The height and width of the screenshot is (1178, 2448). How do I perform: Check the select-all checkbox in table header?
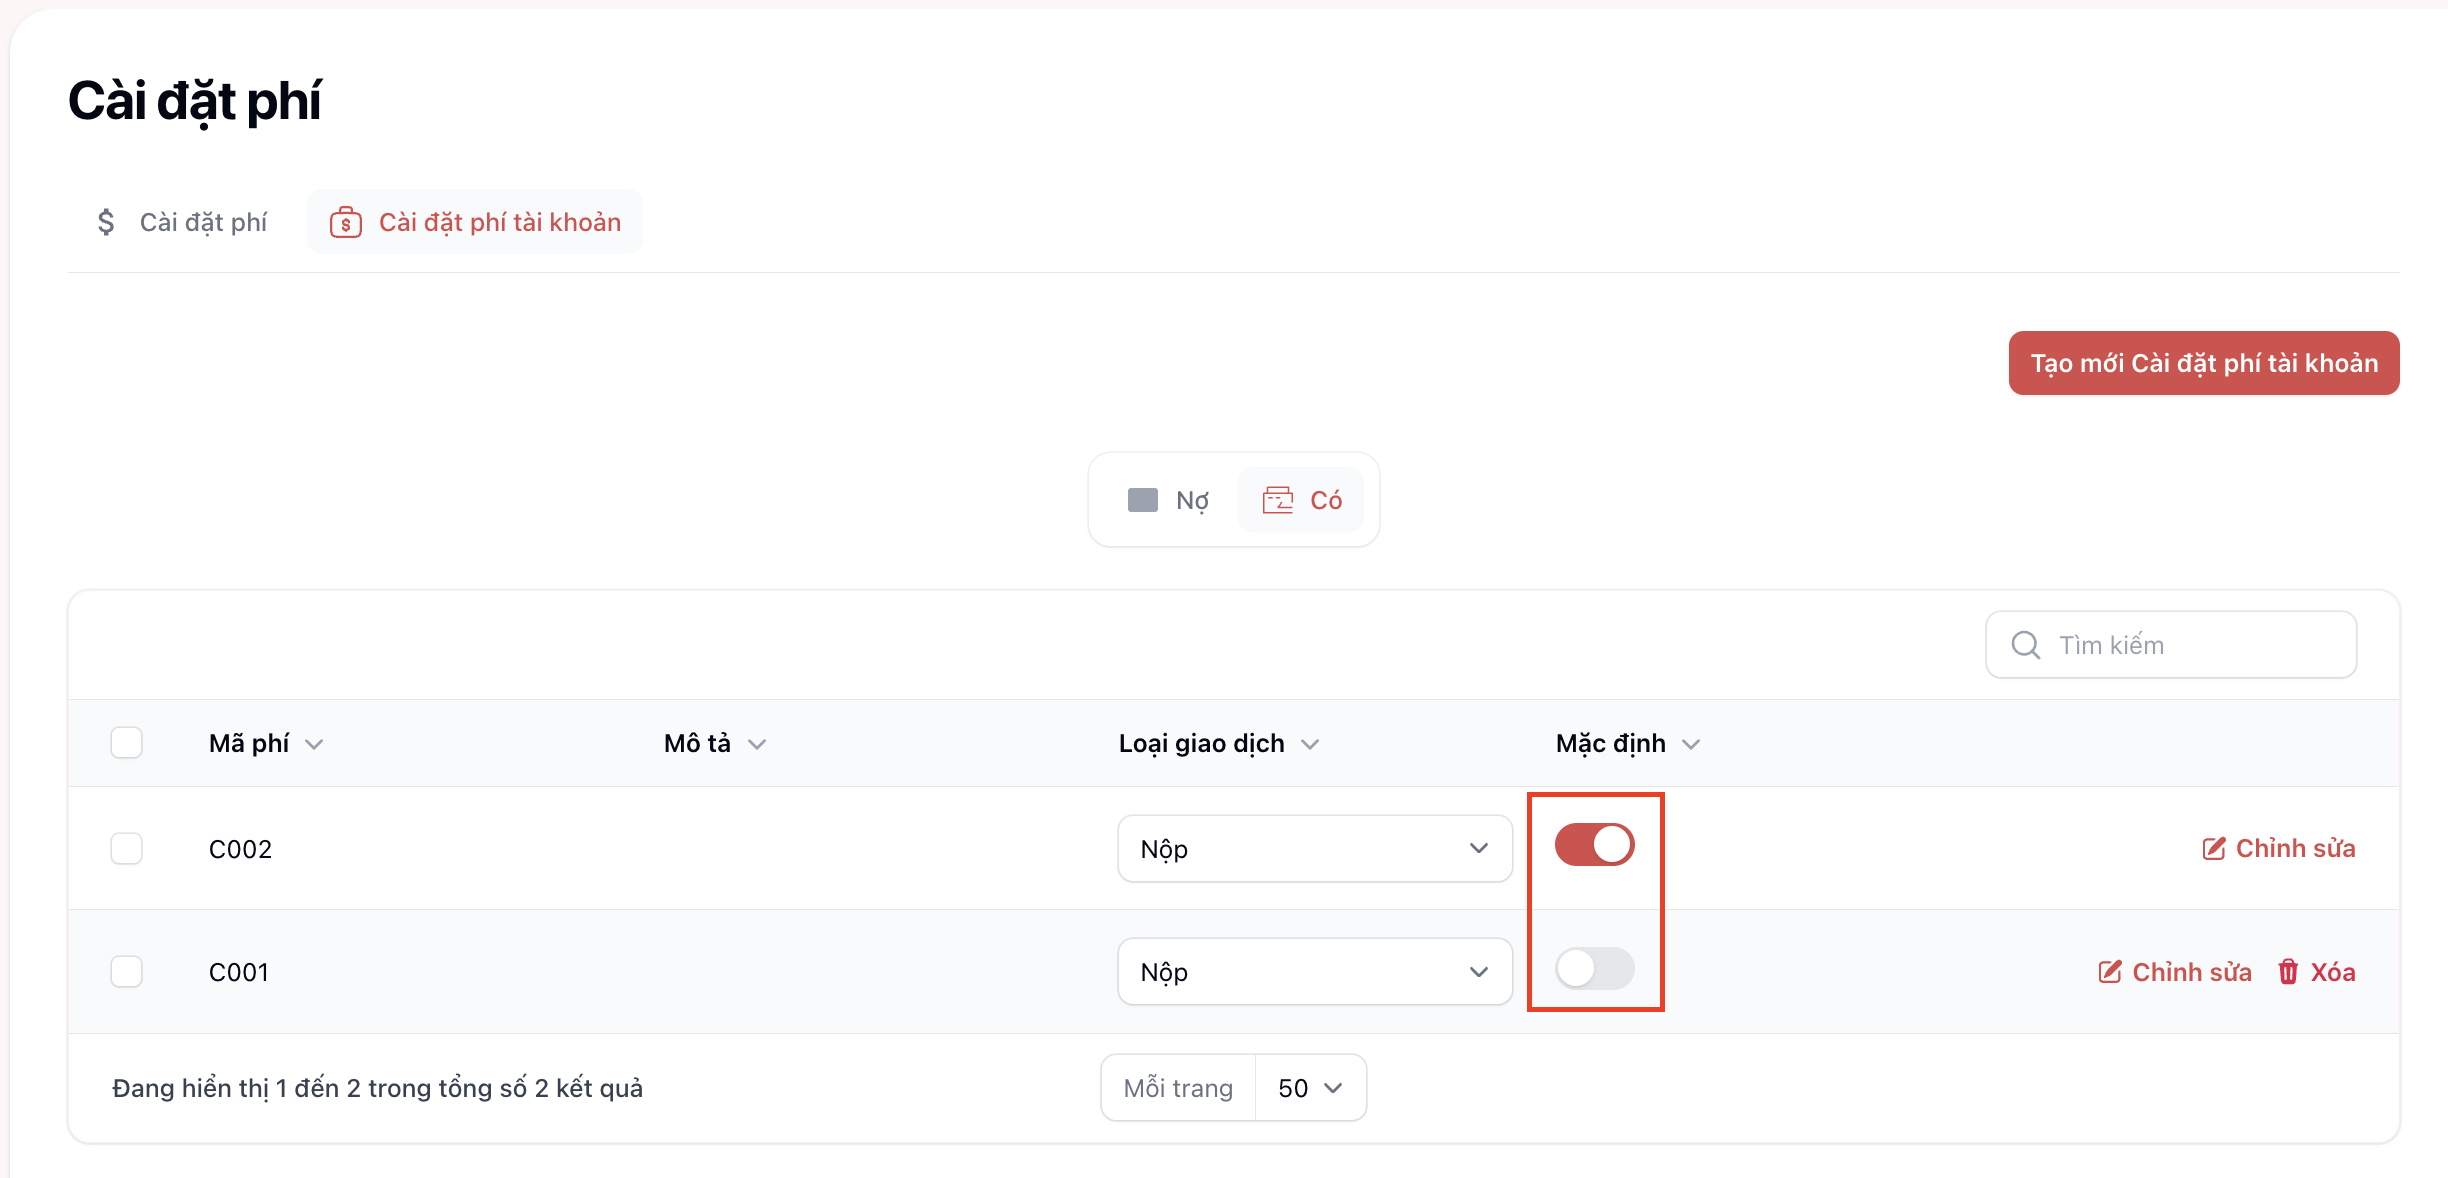click(127, 743)
